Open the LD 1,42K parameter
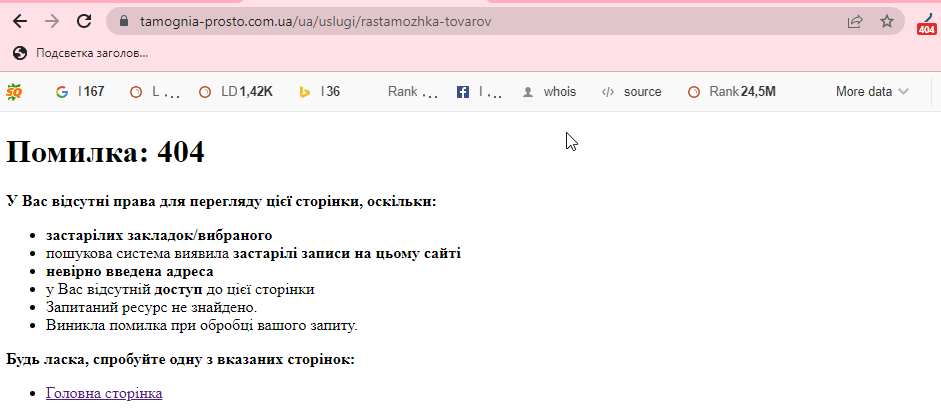The image size is (941, 419). coord(236,92)
